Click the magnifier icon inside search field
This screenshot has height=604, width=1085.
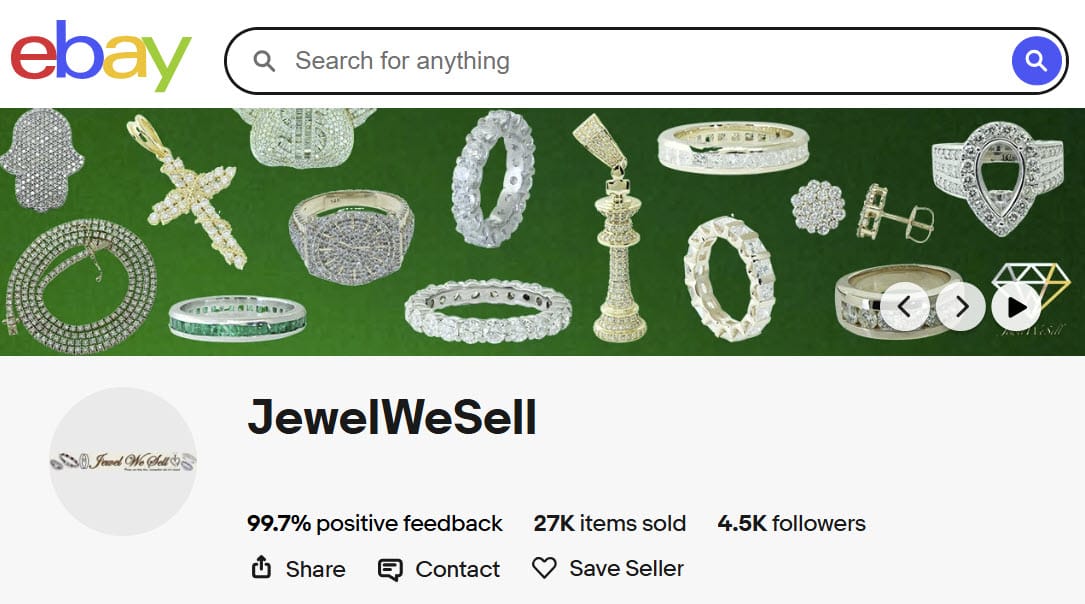[x=264, y=62]
